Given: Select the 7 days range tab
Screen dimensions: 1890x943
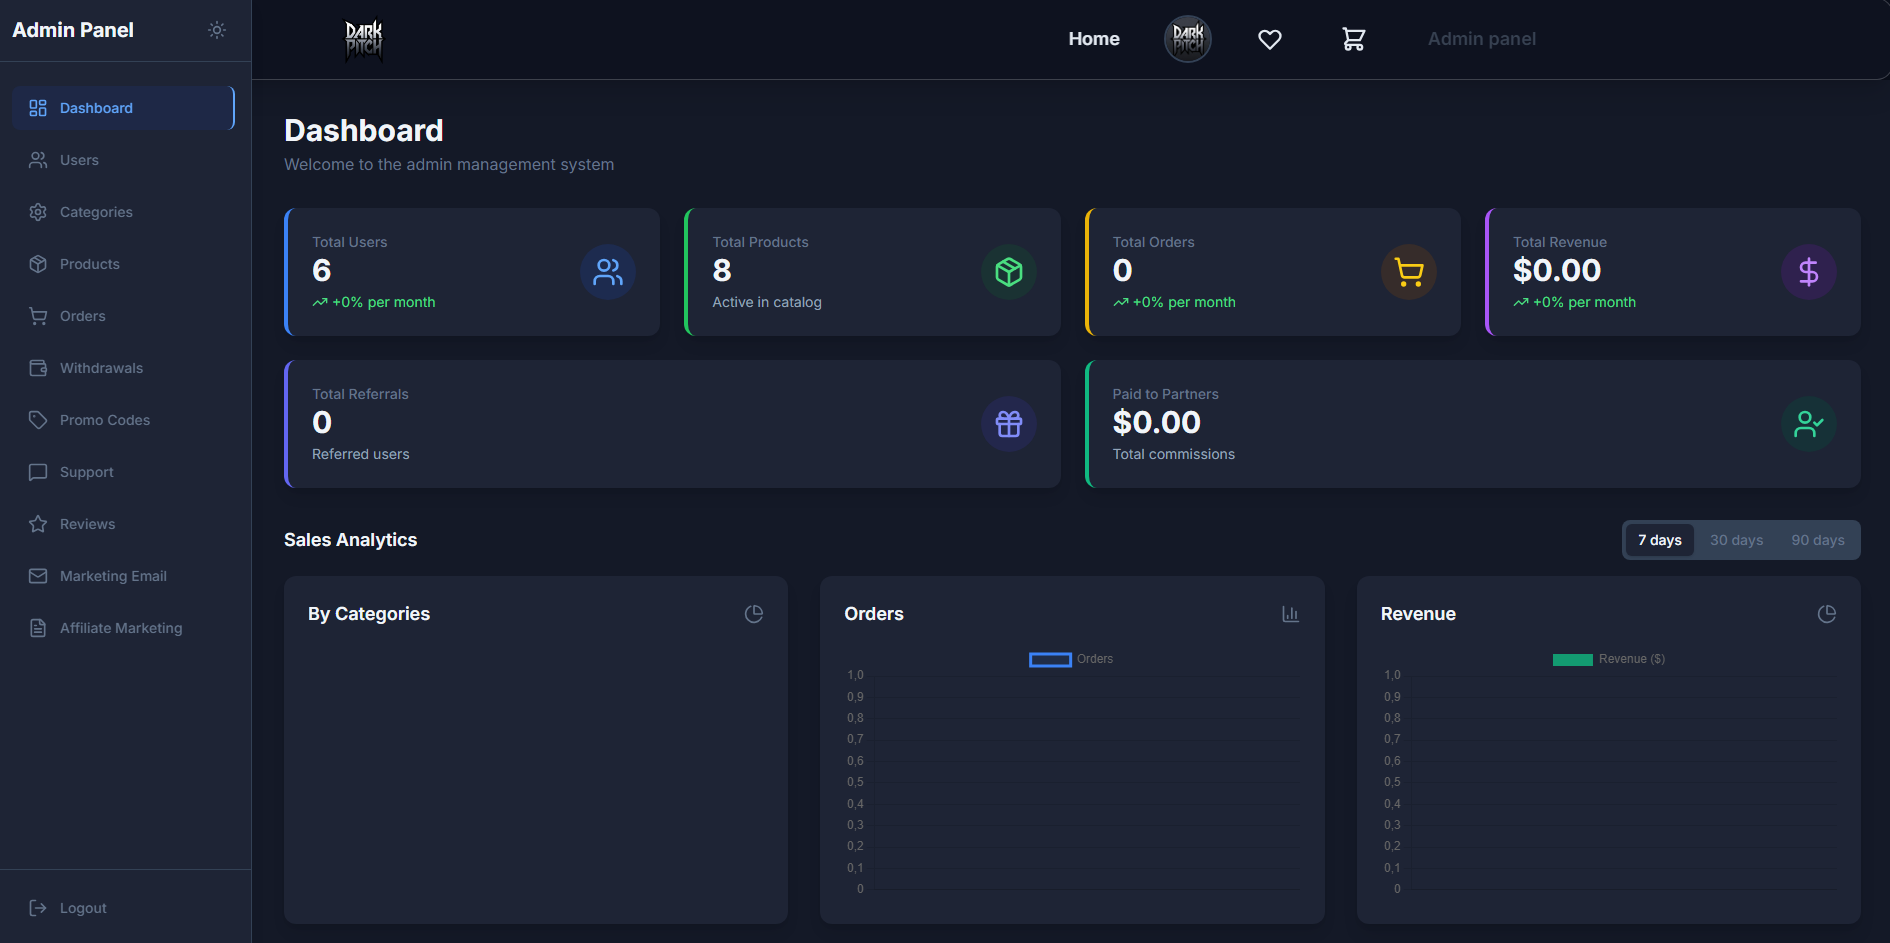Looking at the screenshot, I should (x=1660, y=540).
